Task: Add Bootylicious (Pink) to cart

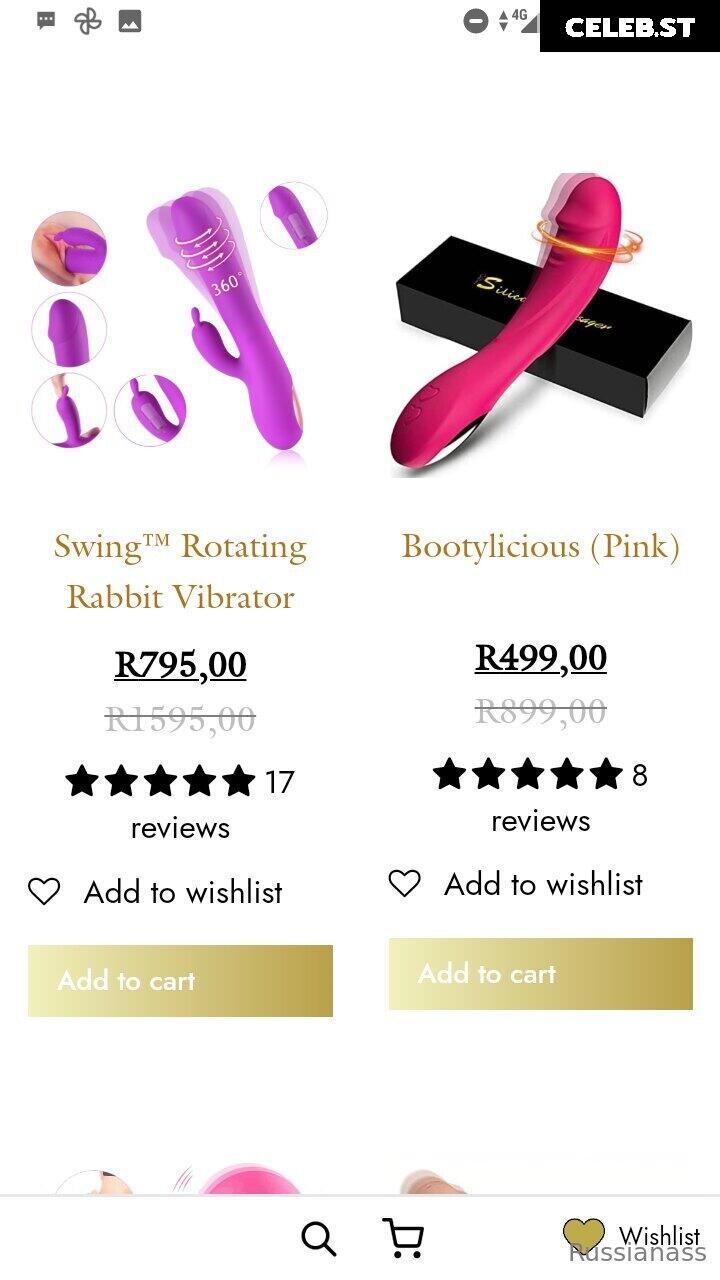Action: click(x=540, y=973)
